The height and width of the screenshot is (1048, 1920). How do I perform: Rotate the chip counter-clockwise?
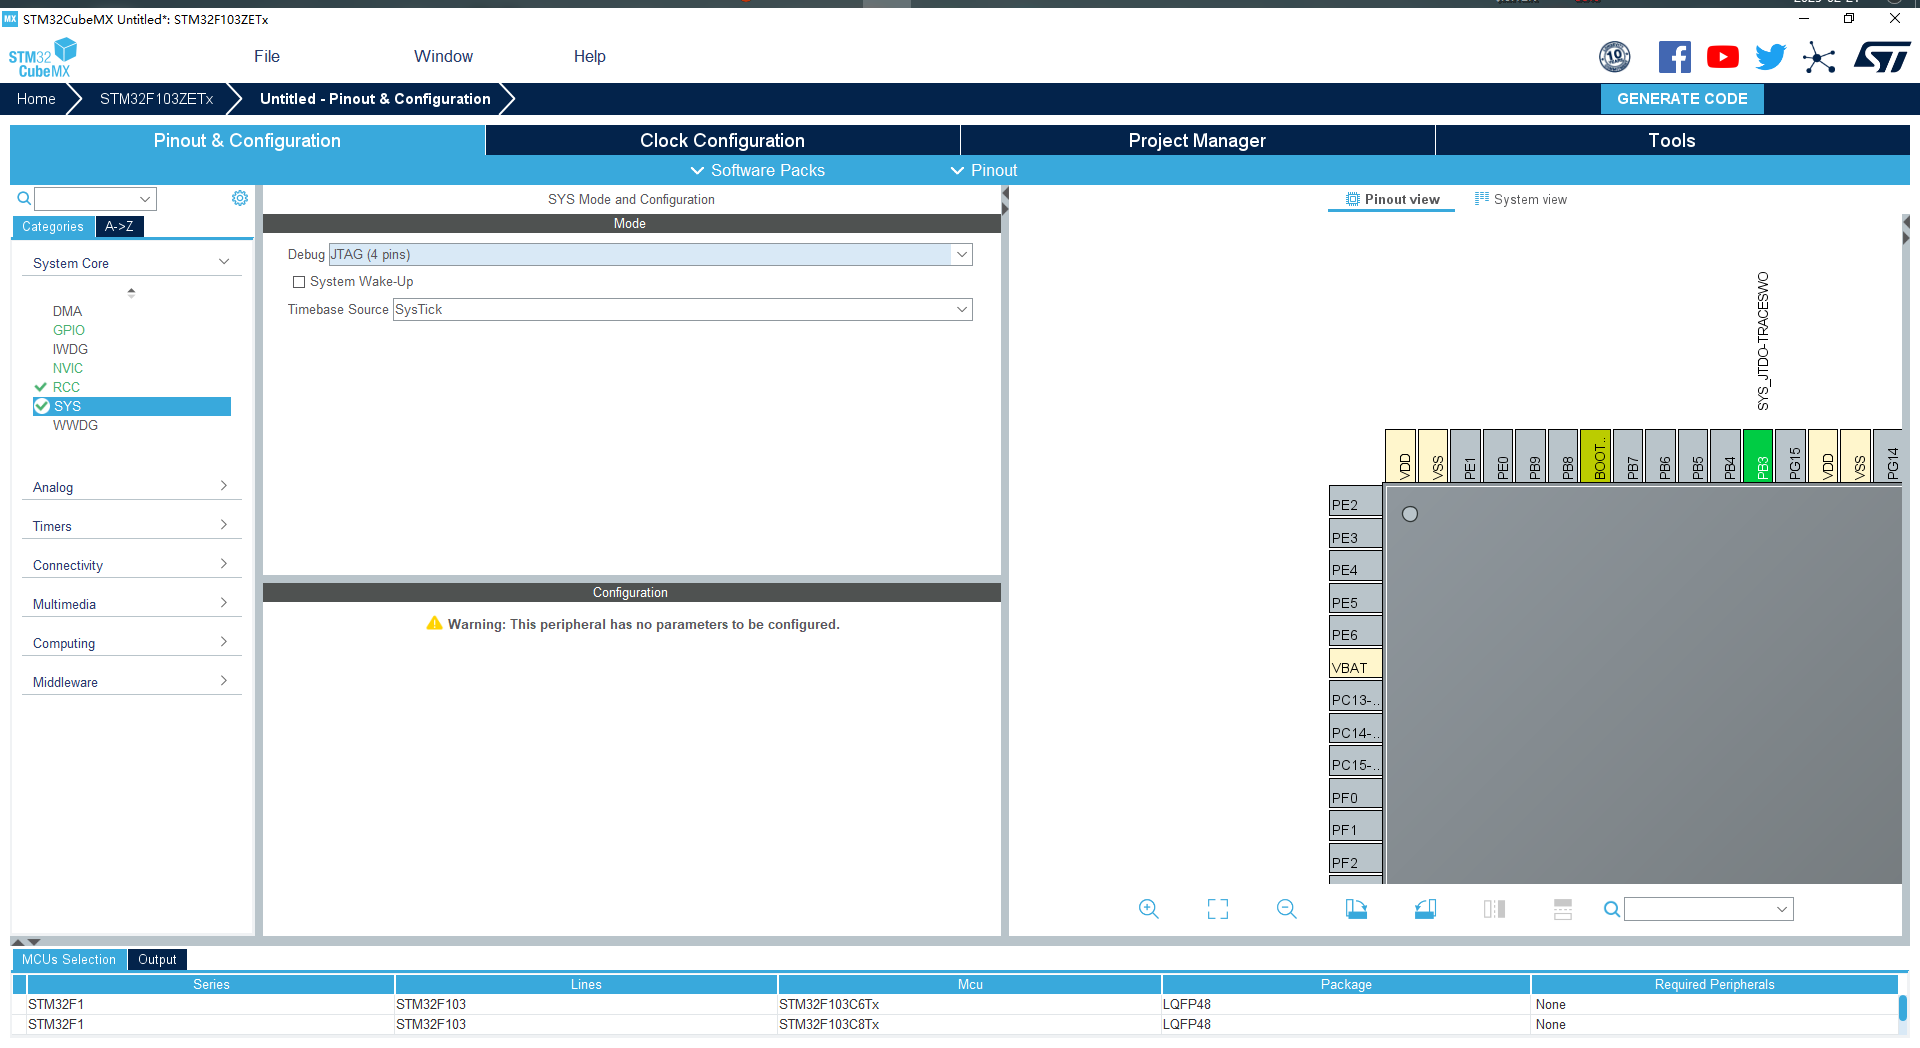(x=1425, y=909)
